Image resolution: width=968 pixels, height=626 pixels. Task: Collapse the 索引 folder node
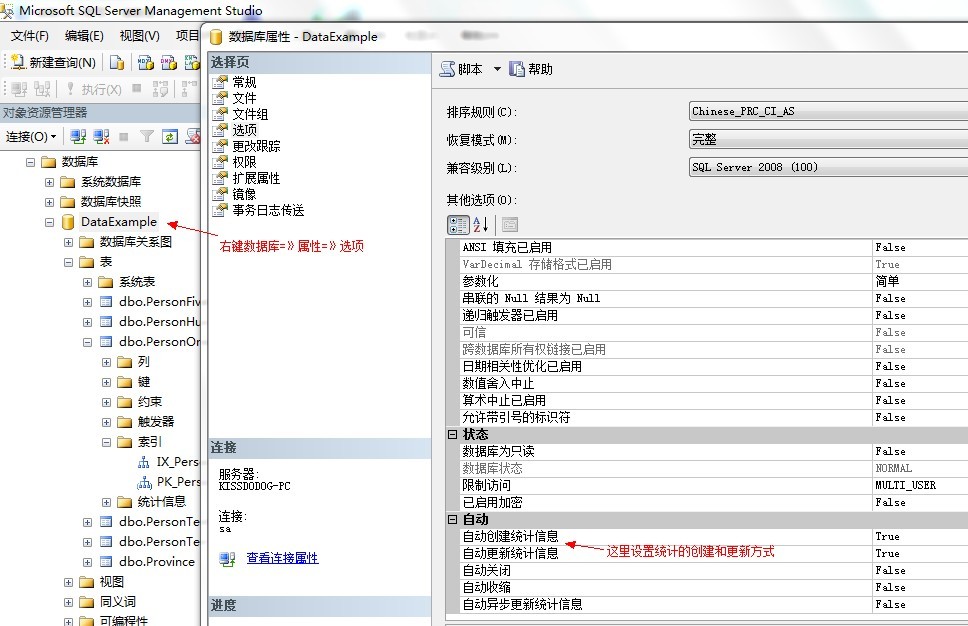106,442
